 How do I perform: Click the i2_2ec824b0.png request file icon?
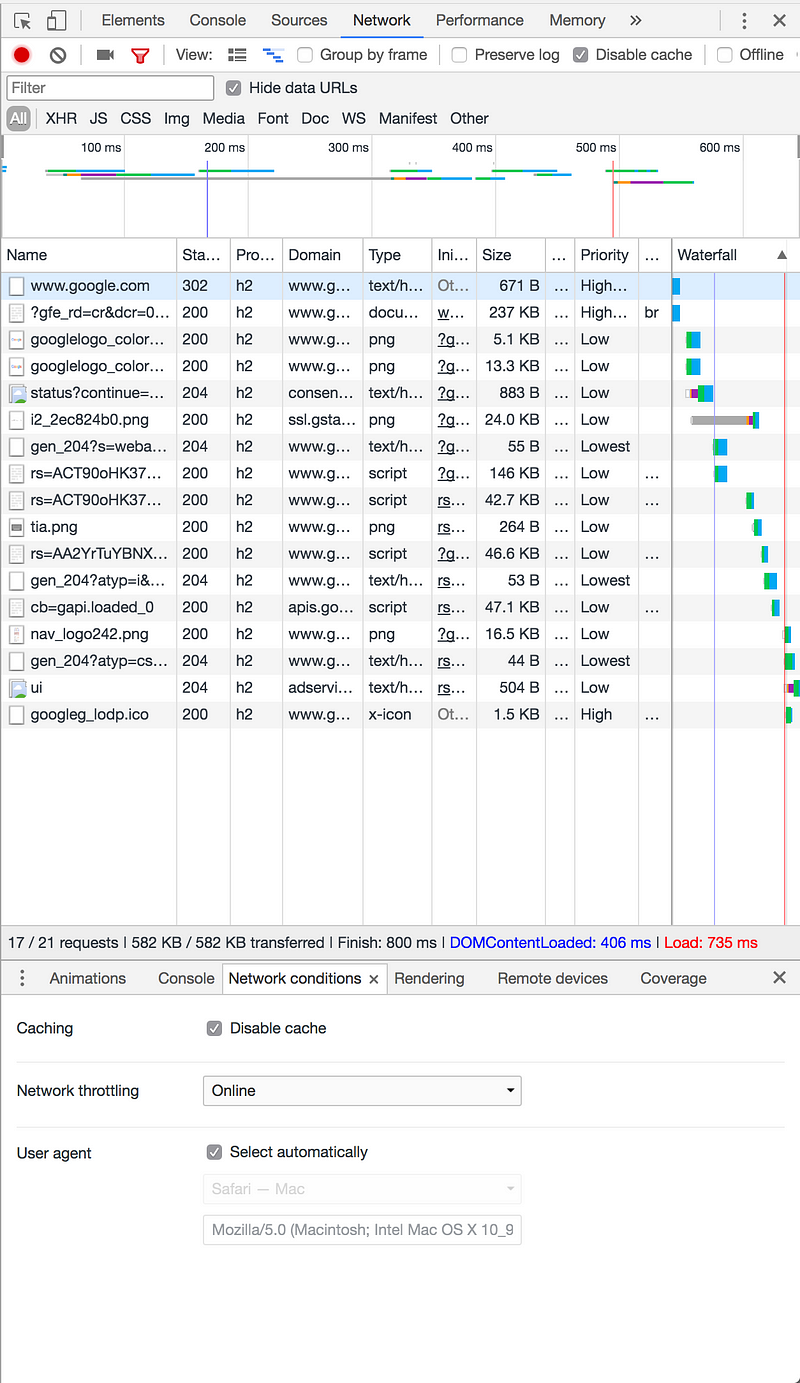16,420
